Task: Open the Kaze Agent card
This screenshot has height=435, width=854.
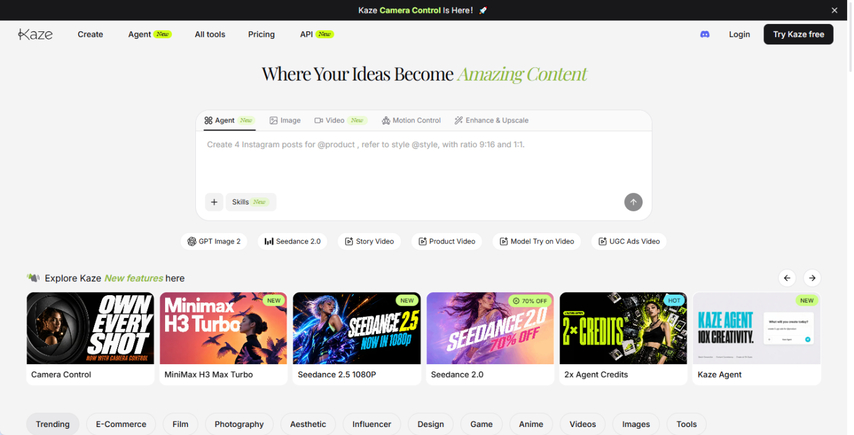Action: [x=757, y=339]
